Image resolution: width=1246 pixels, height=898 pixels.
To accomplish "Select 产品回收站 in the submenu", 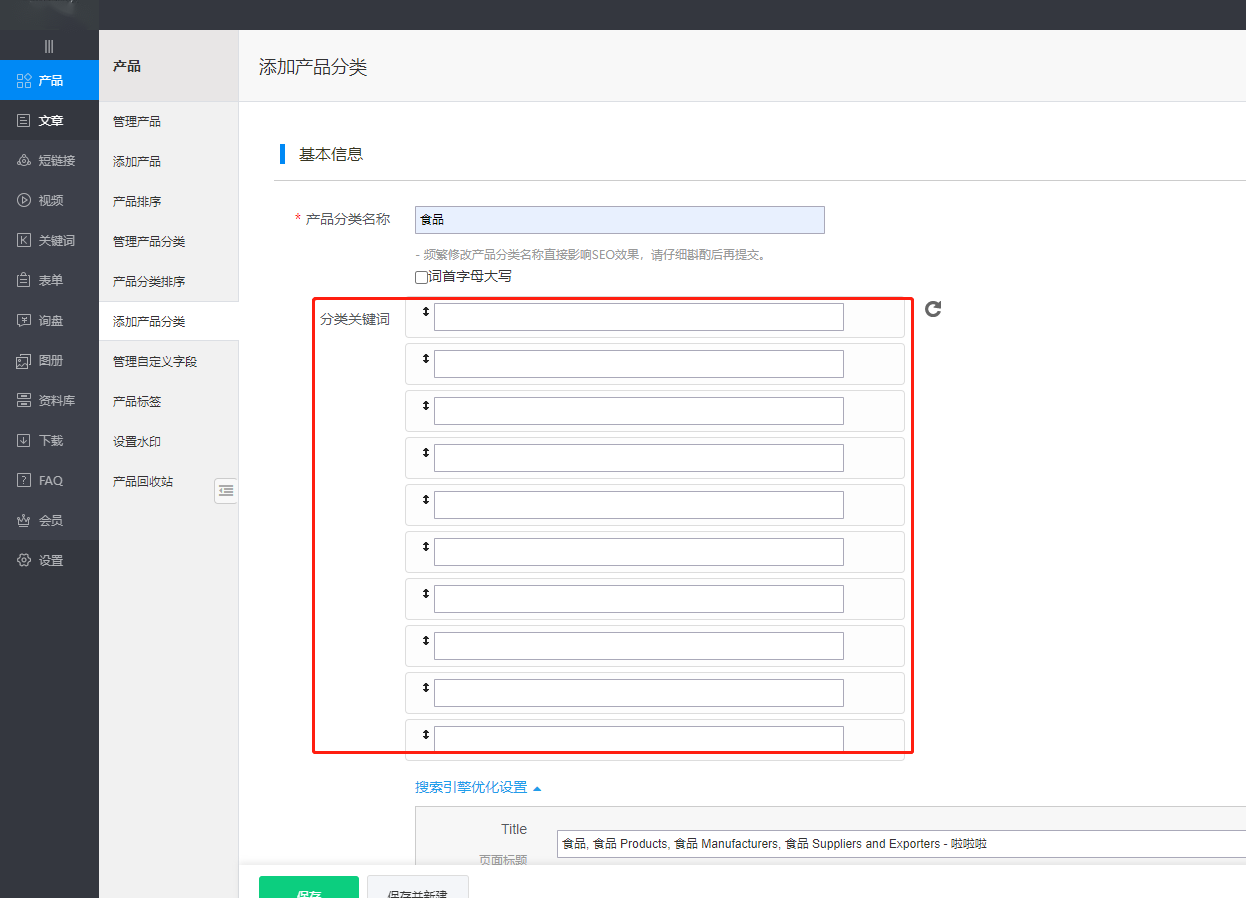I will click(x=143, y=481).
